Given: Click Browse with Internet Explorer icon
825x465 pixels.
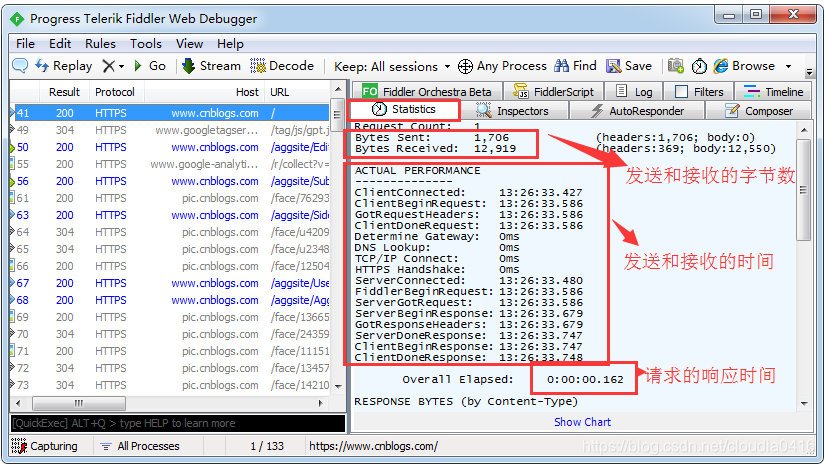Looking at the screenshot, I should (x=744, y=66).
